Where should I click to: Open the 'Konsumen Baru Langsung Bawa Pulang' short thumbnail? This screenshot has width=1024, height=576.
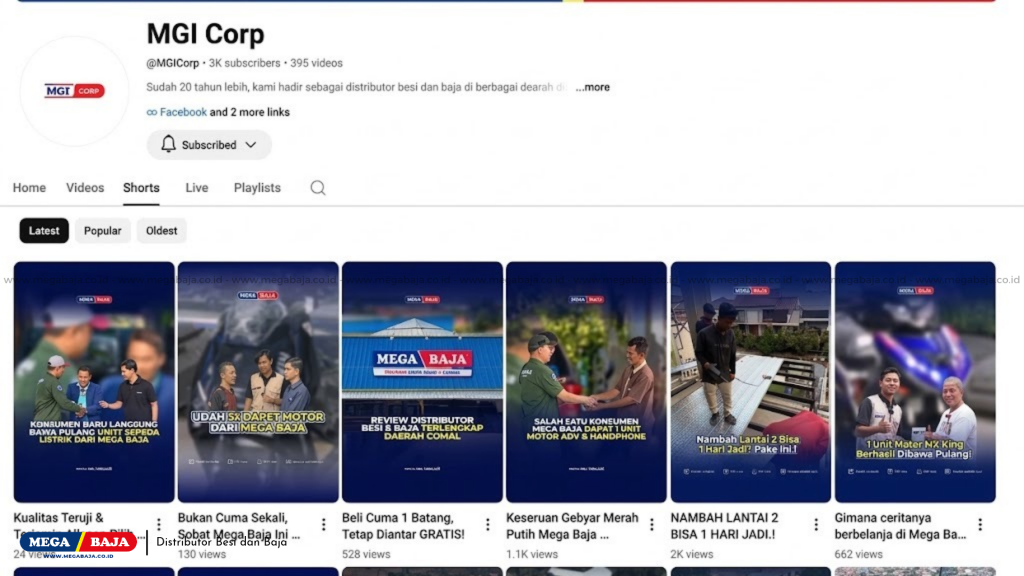click(94, 382)
